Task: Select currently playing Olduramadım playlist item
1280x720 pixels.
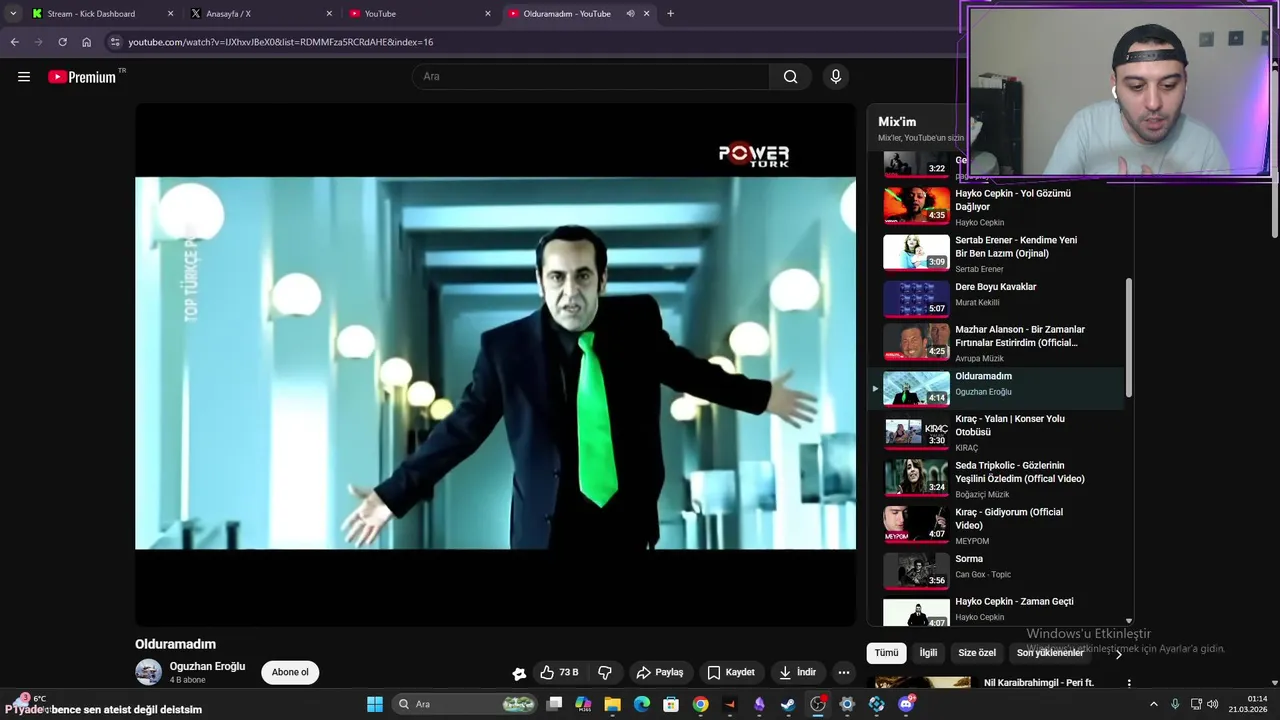Action: [x=995, y=388]
